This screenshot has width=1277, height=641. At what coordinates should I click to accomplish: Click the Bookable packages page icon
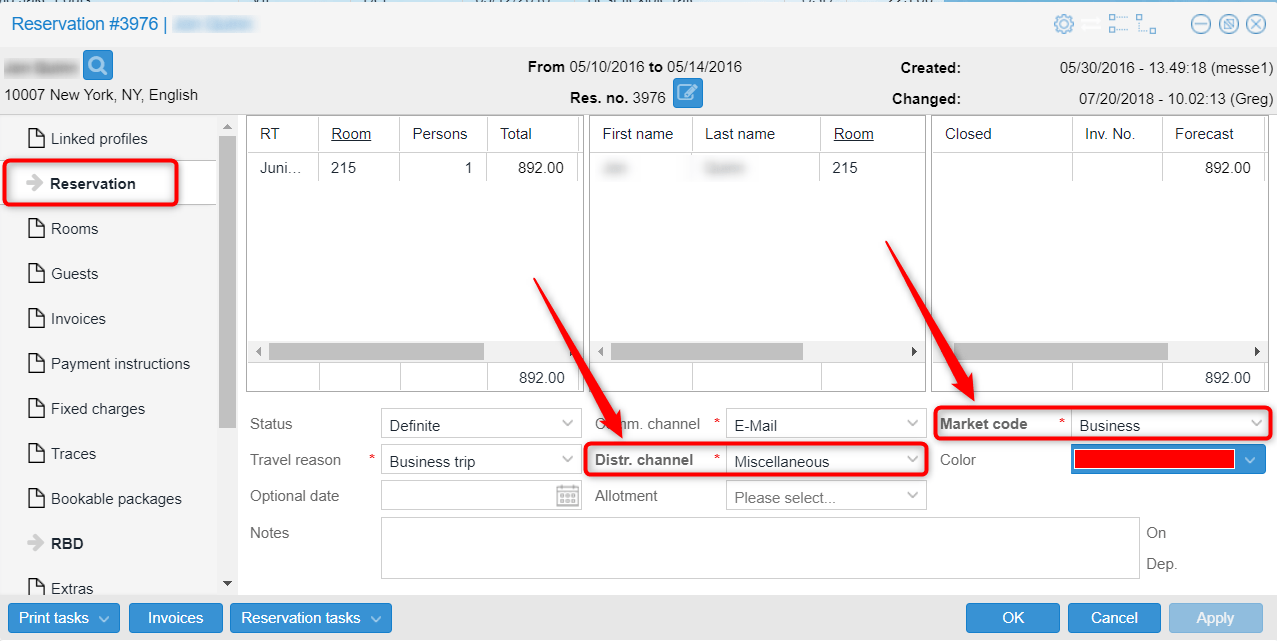(x=36, y=498)
